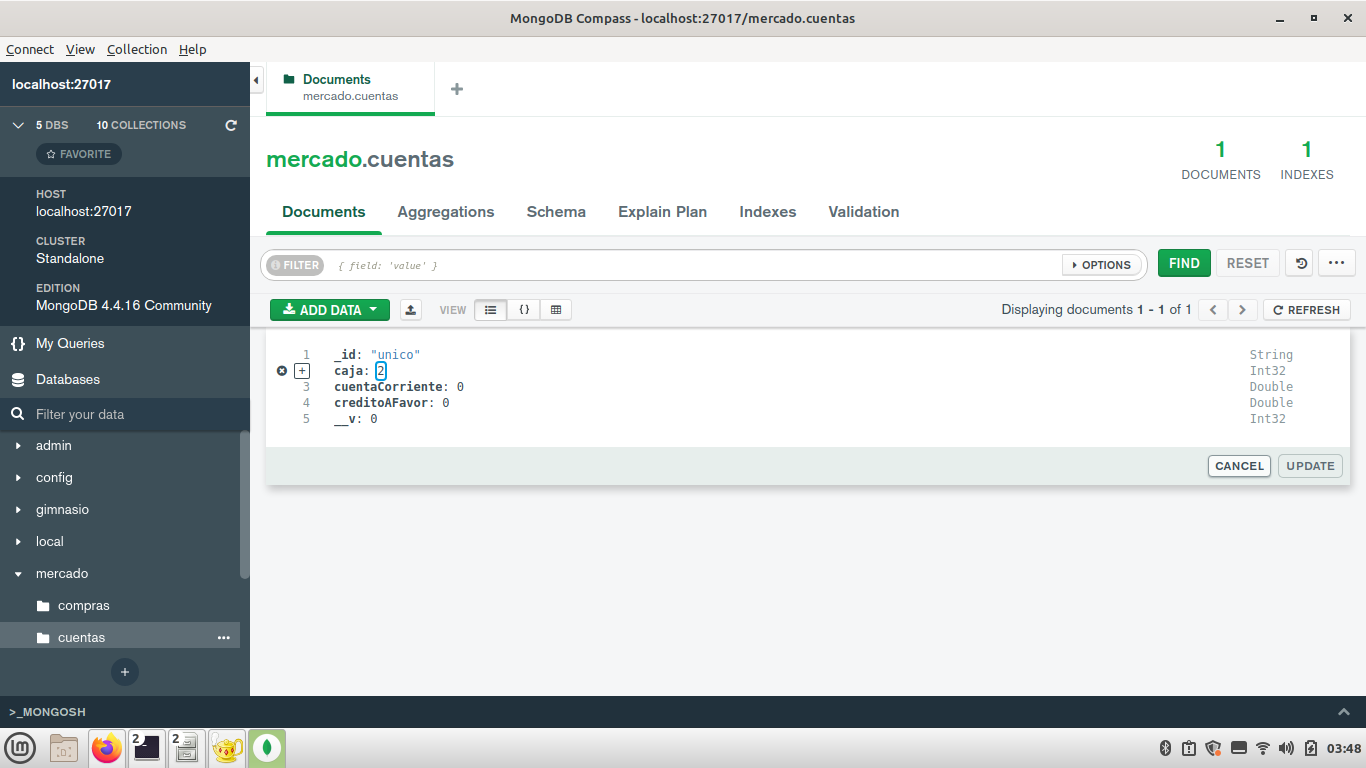Switch to the Schema tab
The image size is (1366, 768).
[556, 212]
